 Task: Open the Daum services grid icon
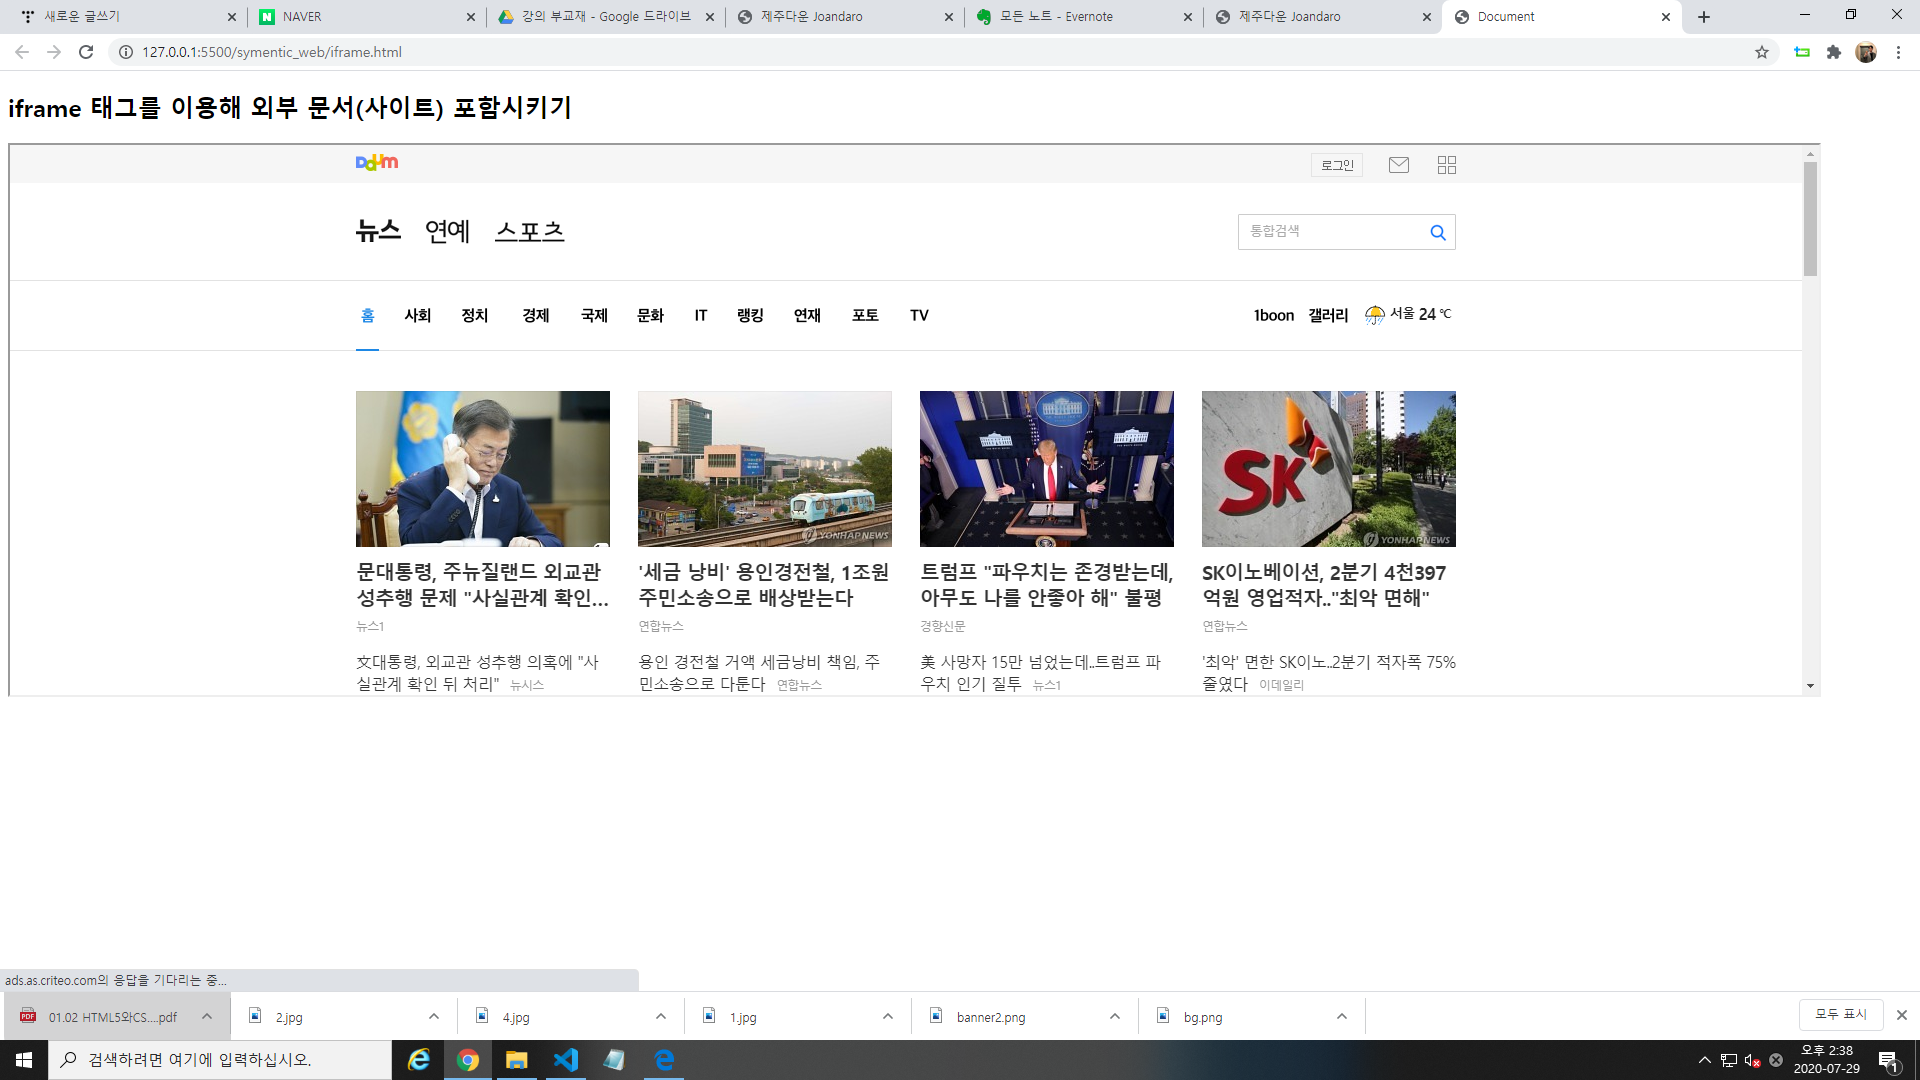[1446, 165]
